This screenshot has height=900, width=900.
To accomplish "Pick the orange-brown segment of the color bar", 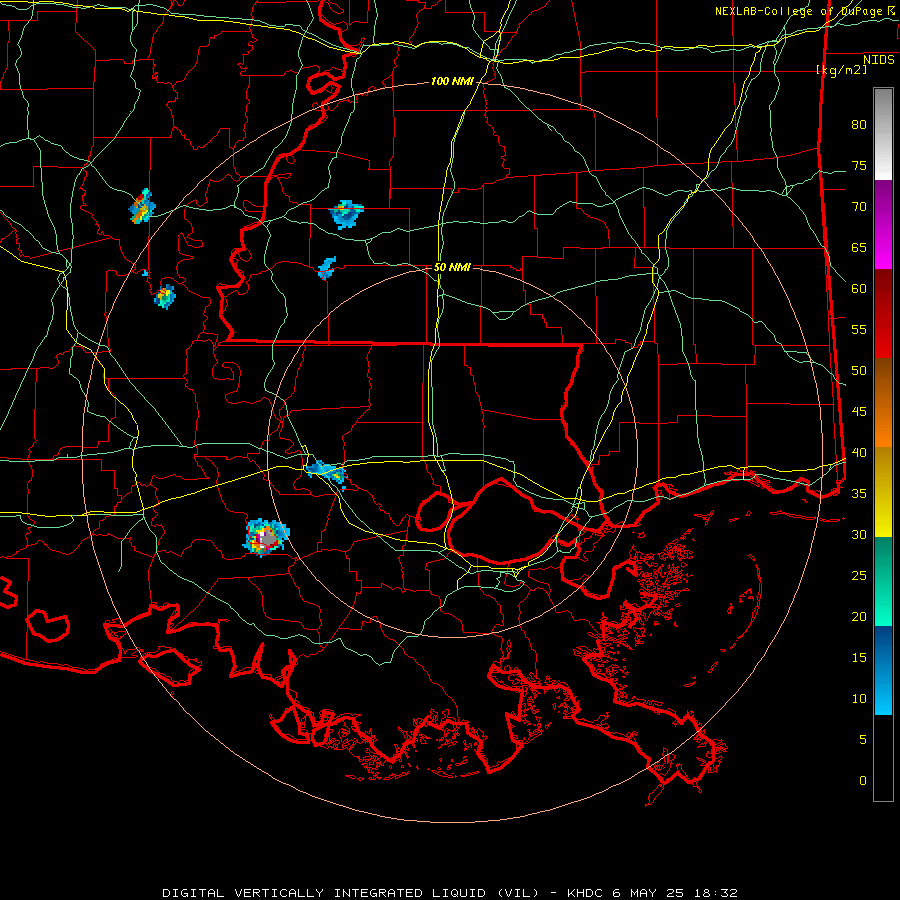I will coord(883,402).
